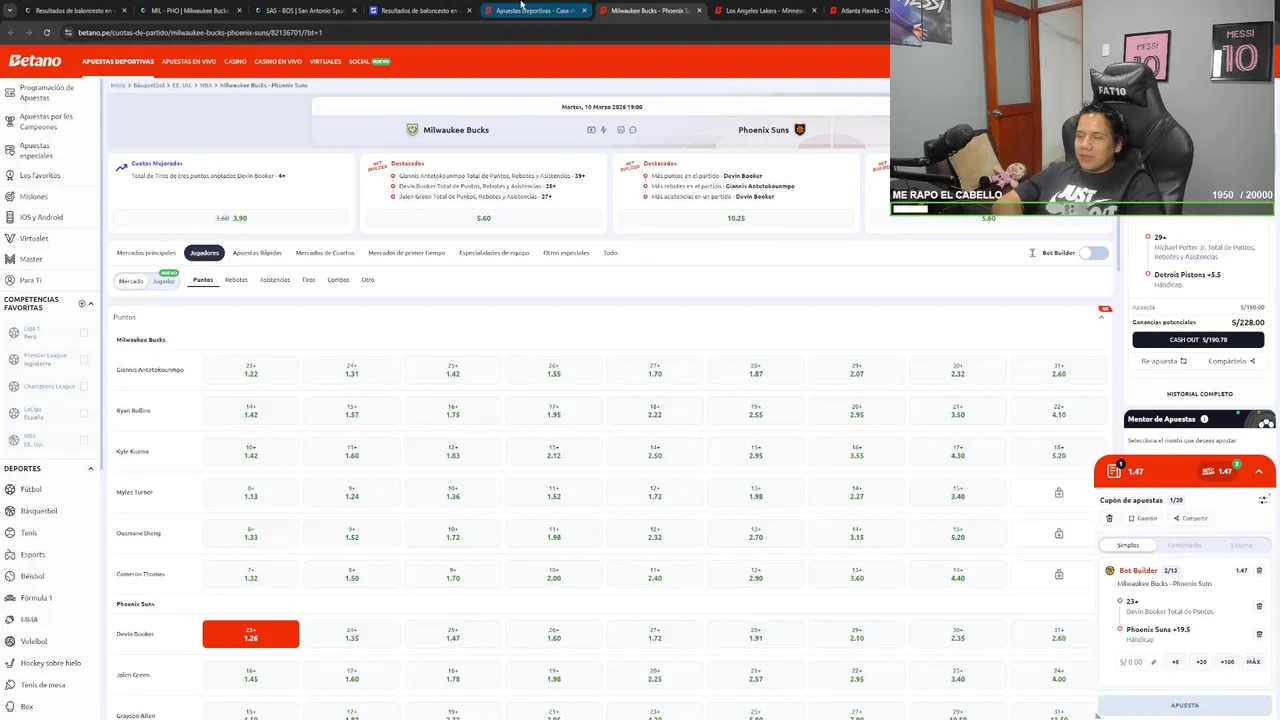
Task: Collapse the Deportes section
Action: click(91, 468)
